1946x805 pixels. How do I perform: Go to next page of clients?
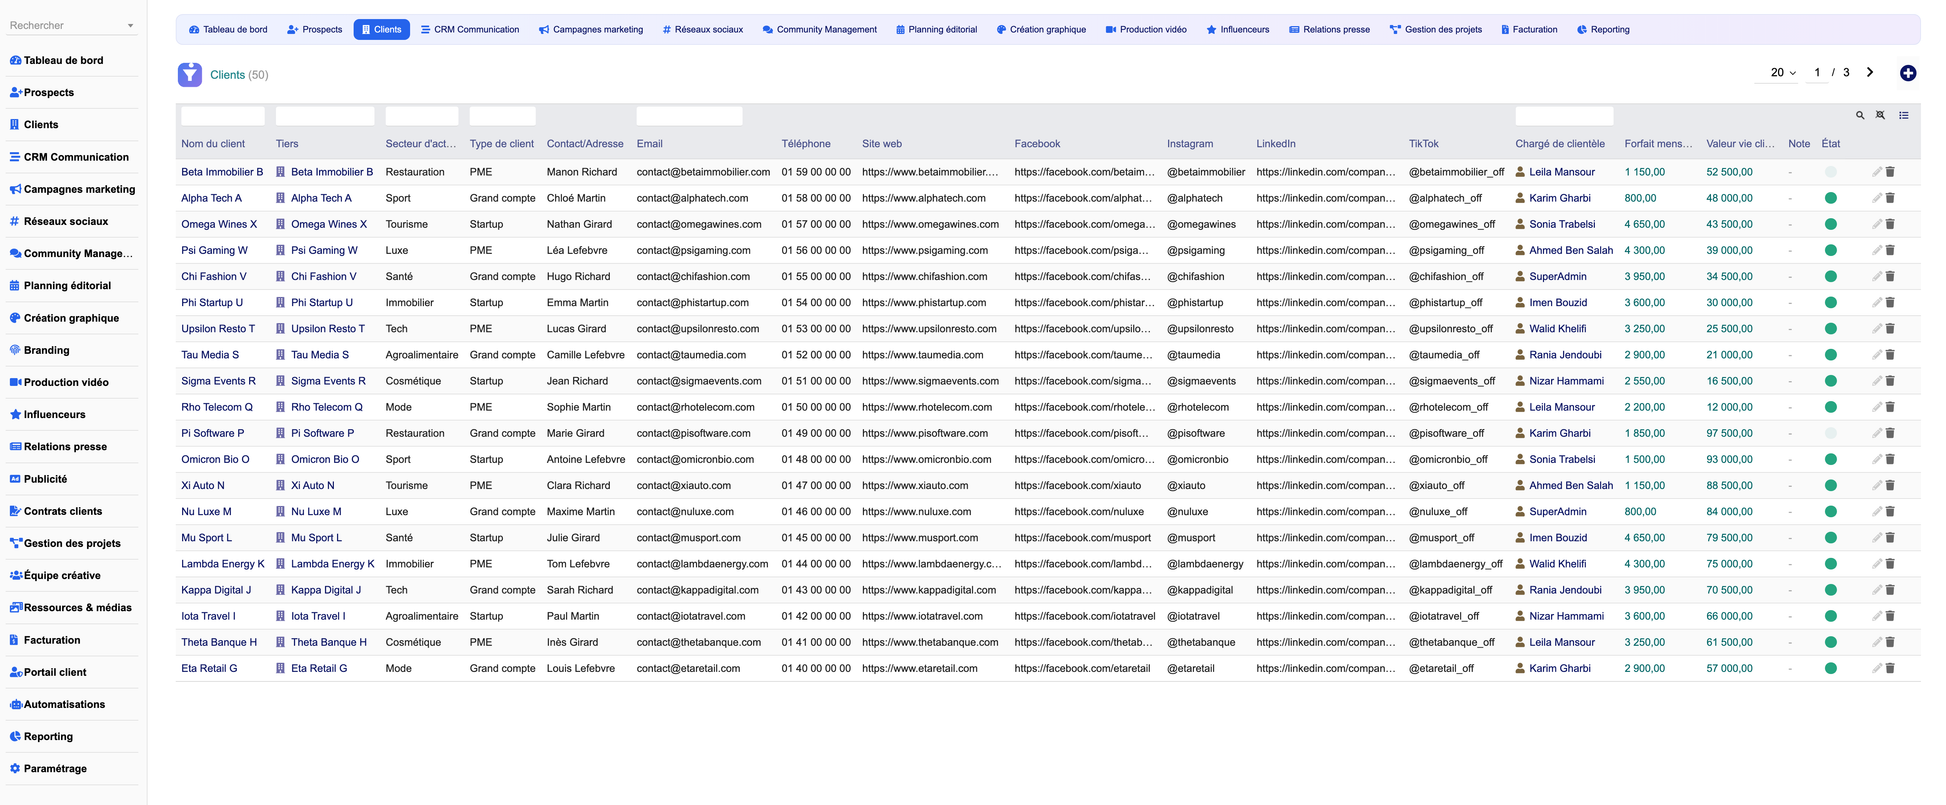[1870, 72]
